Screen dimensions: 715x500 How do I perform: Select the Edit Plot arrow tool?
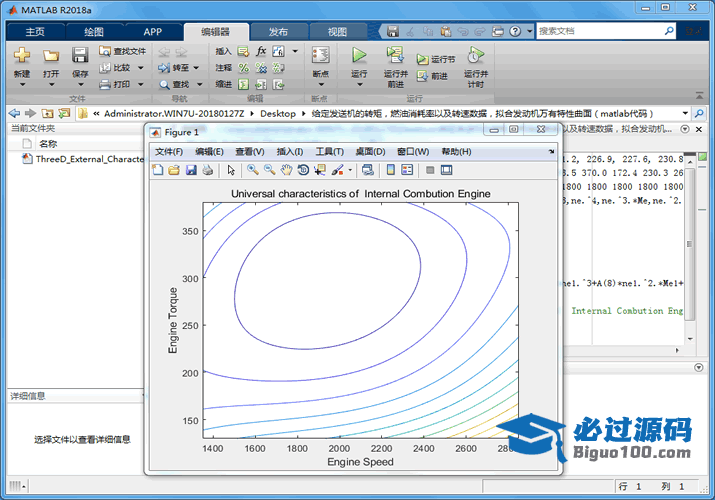coord(231,170)
